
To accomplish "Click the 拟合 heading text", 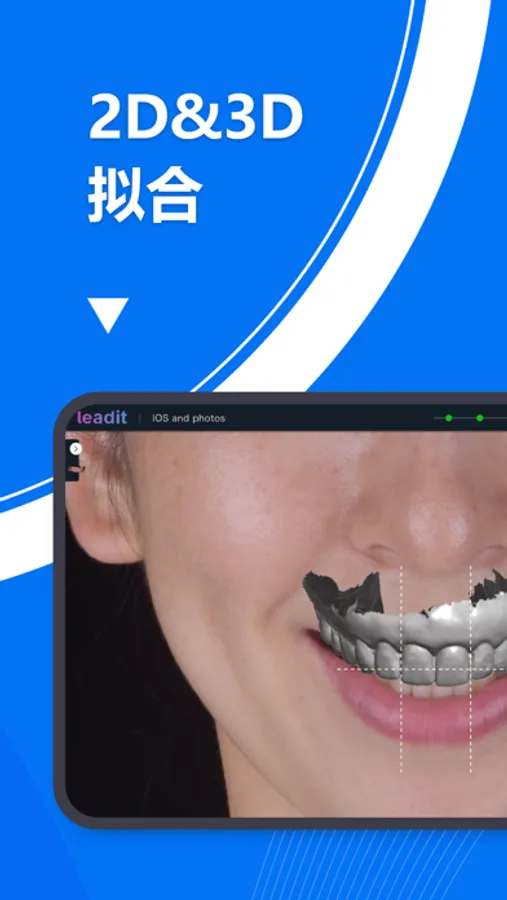I will [x=145, y=196].
